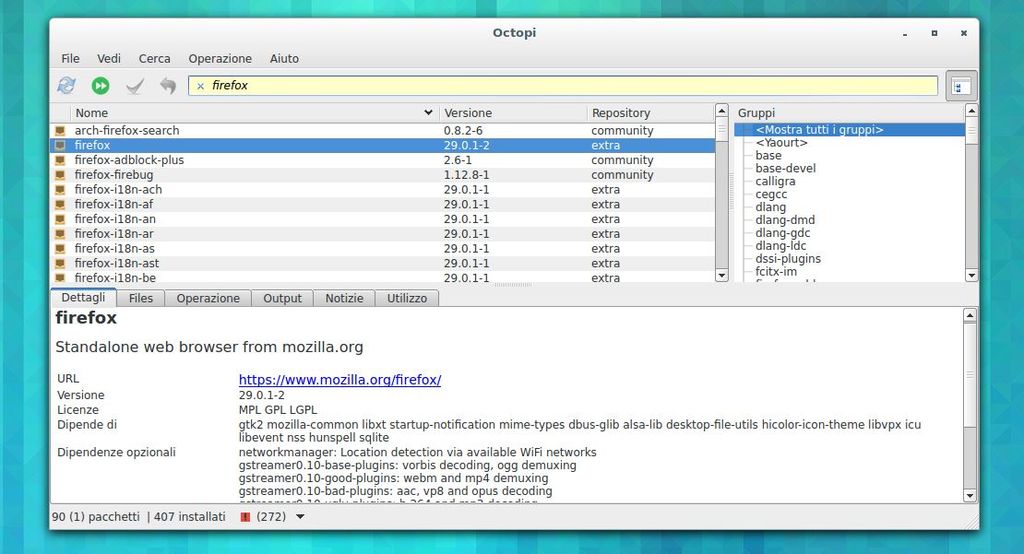Screen dimensions: 1024x554
Task: Open the Operazione menu
Action: click(220, 59)
